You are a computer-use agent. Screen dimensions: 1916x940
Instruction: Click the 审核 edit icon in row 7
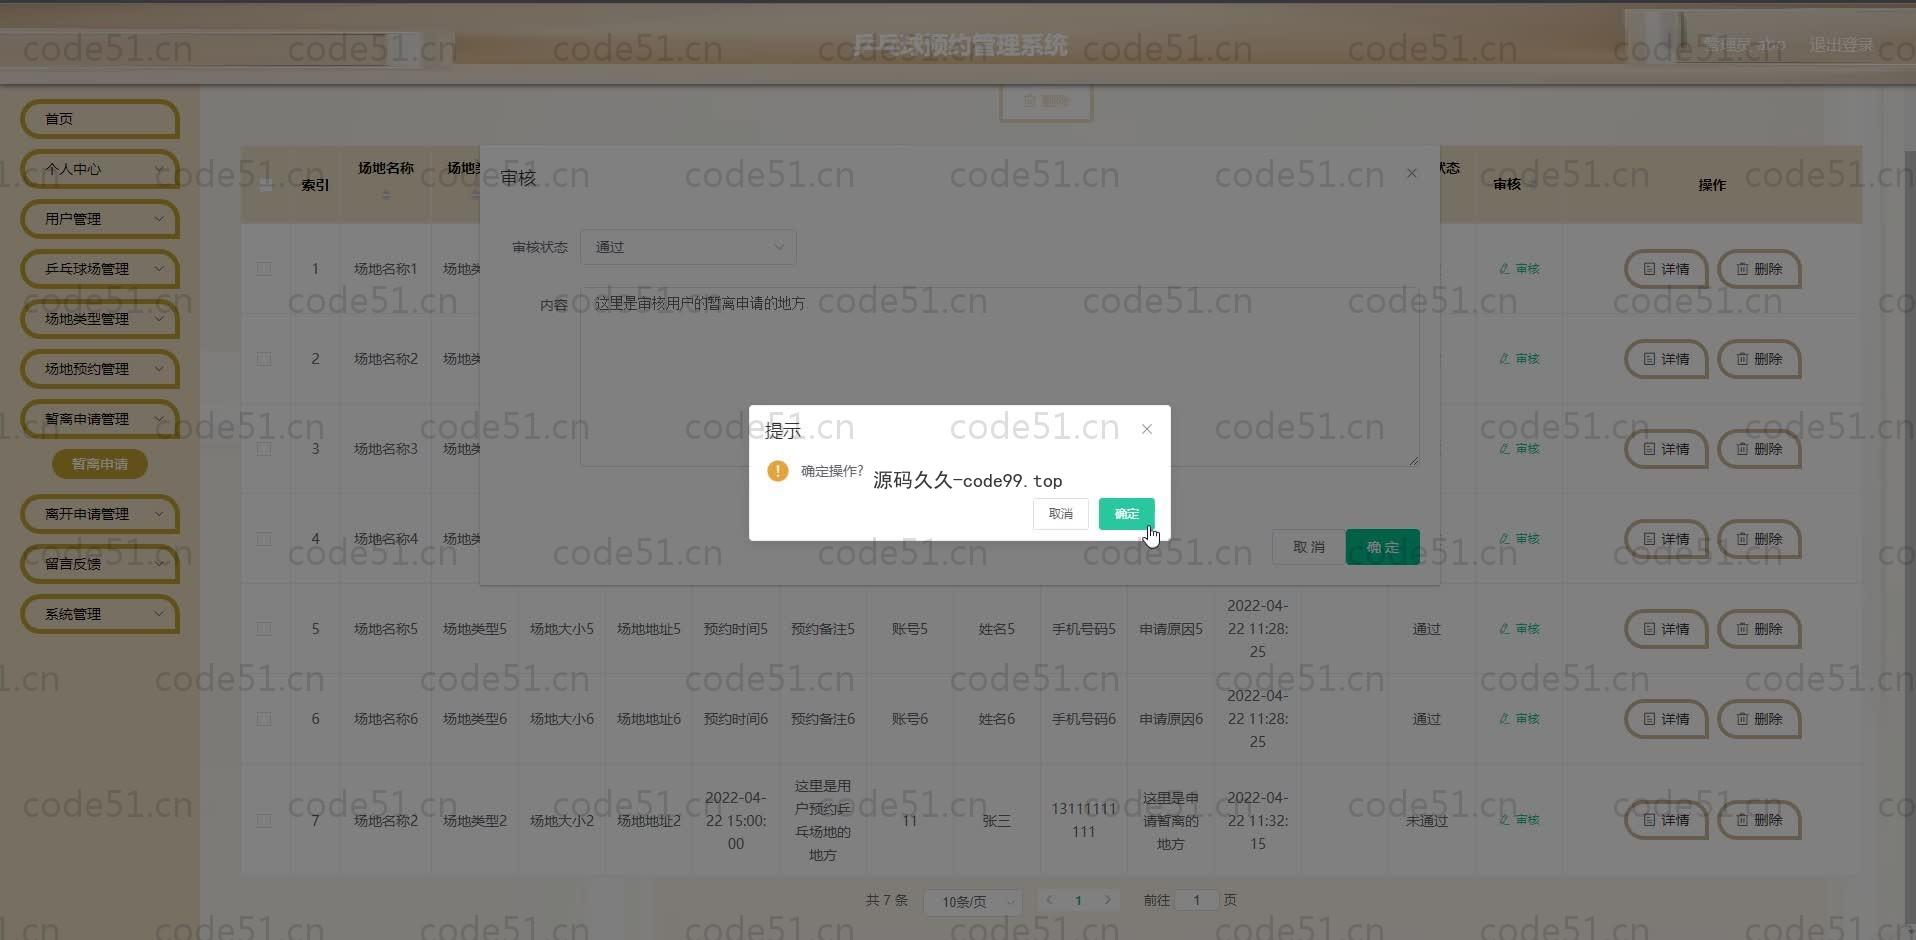pyautogui.click(x=1519, y=820)
